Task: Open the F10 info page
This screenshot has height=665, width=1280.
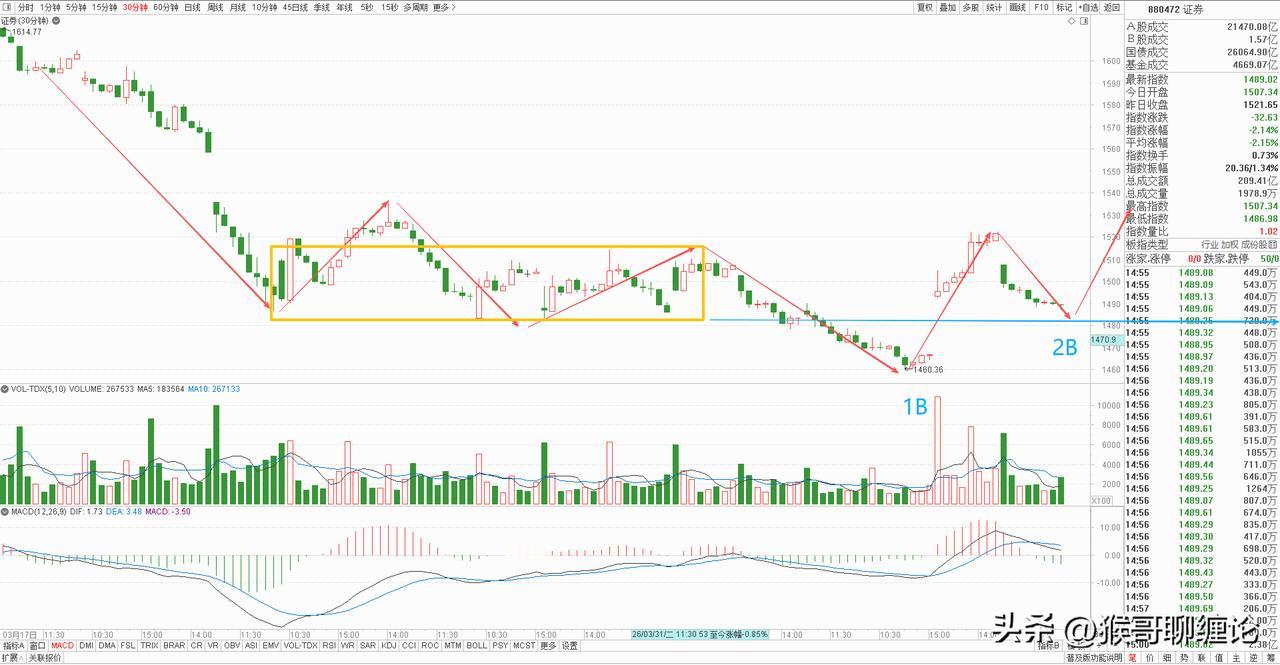Action: tap(1041, 7)
